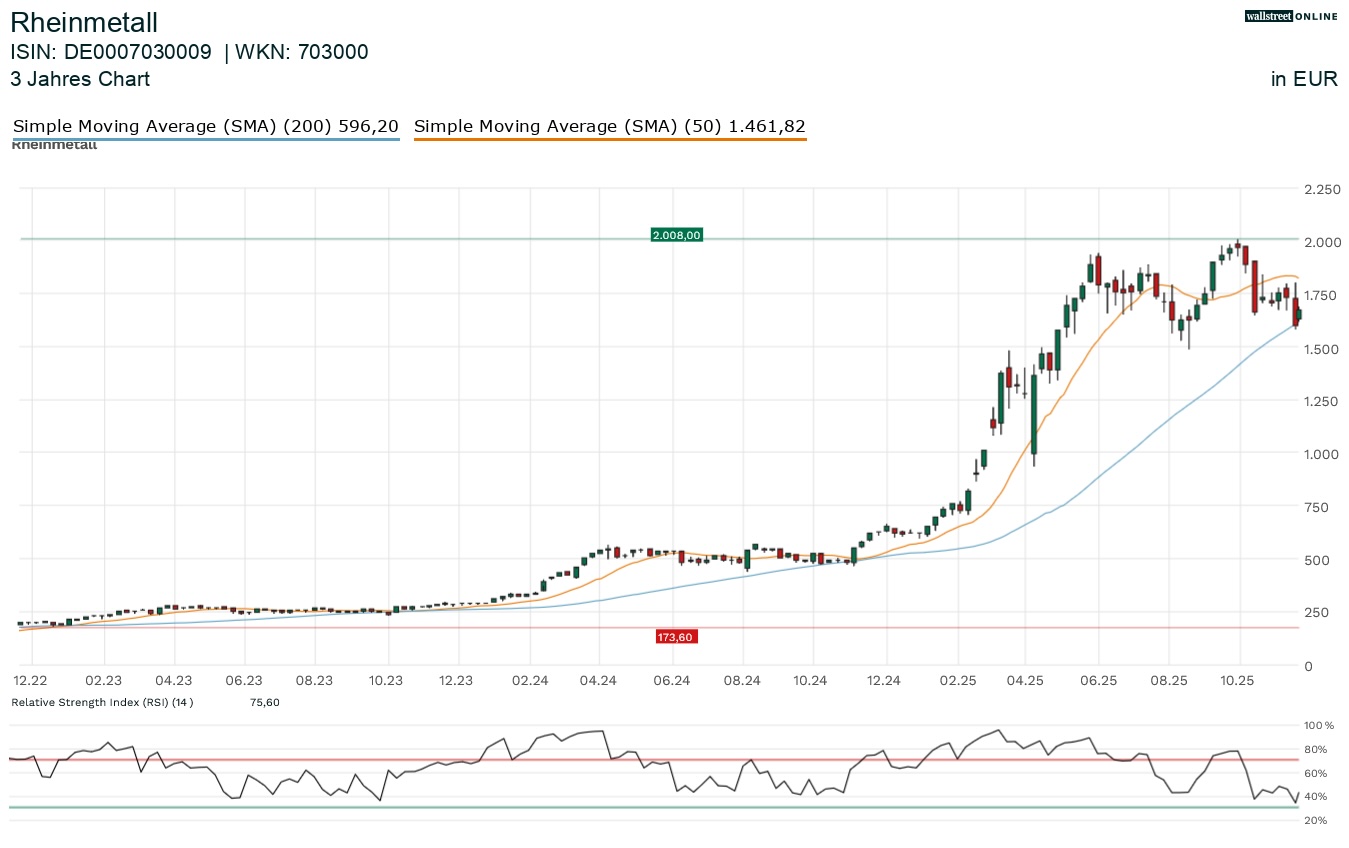Click the 80% level on RSI axis
The image size is (1349, 848).
click(1314, 749)
